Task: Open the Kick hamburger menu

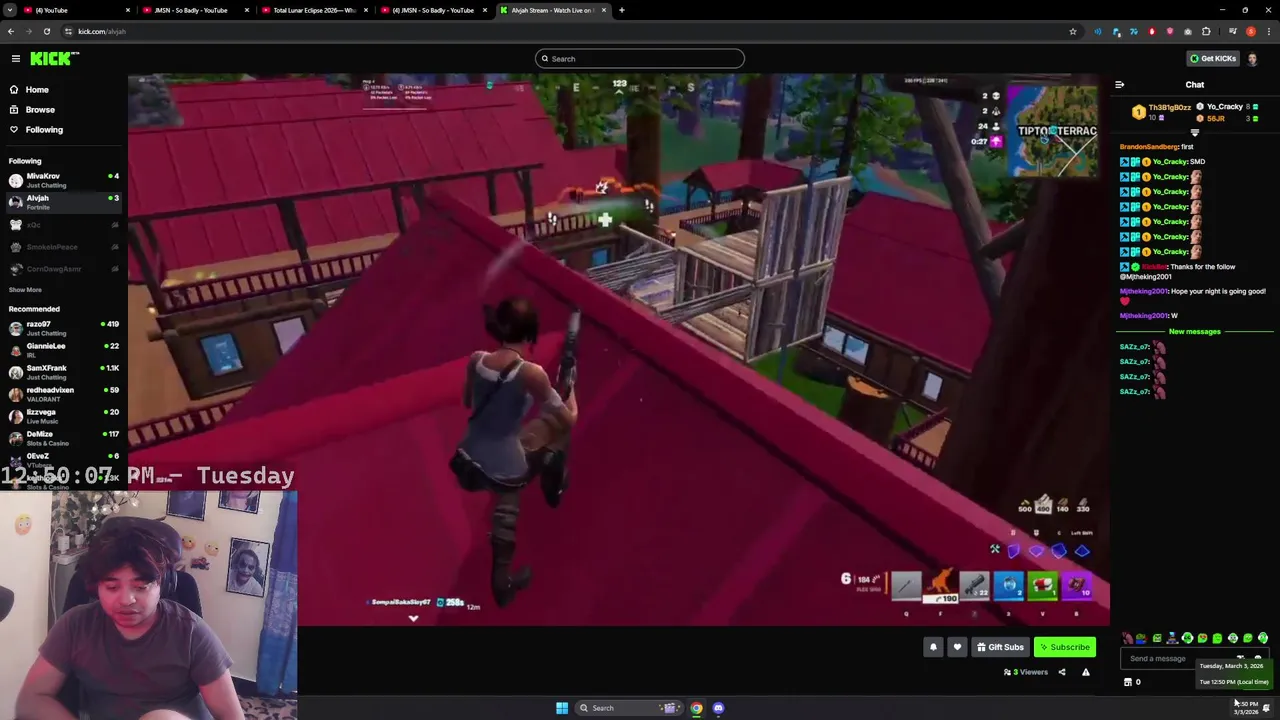Action: (x=16, y=59)
